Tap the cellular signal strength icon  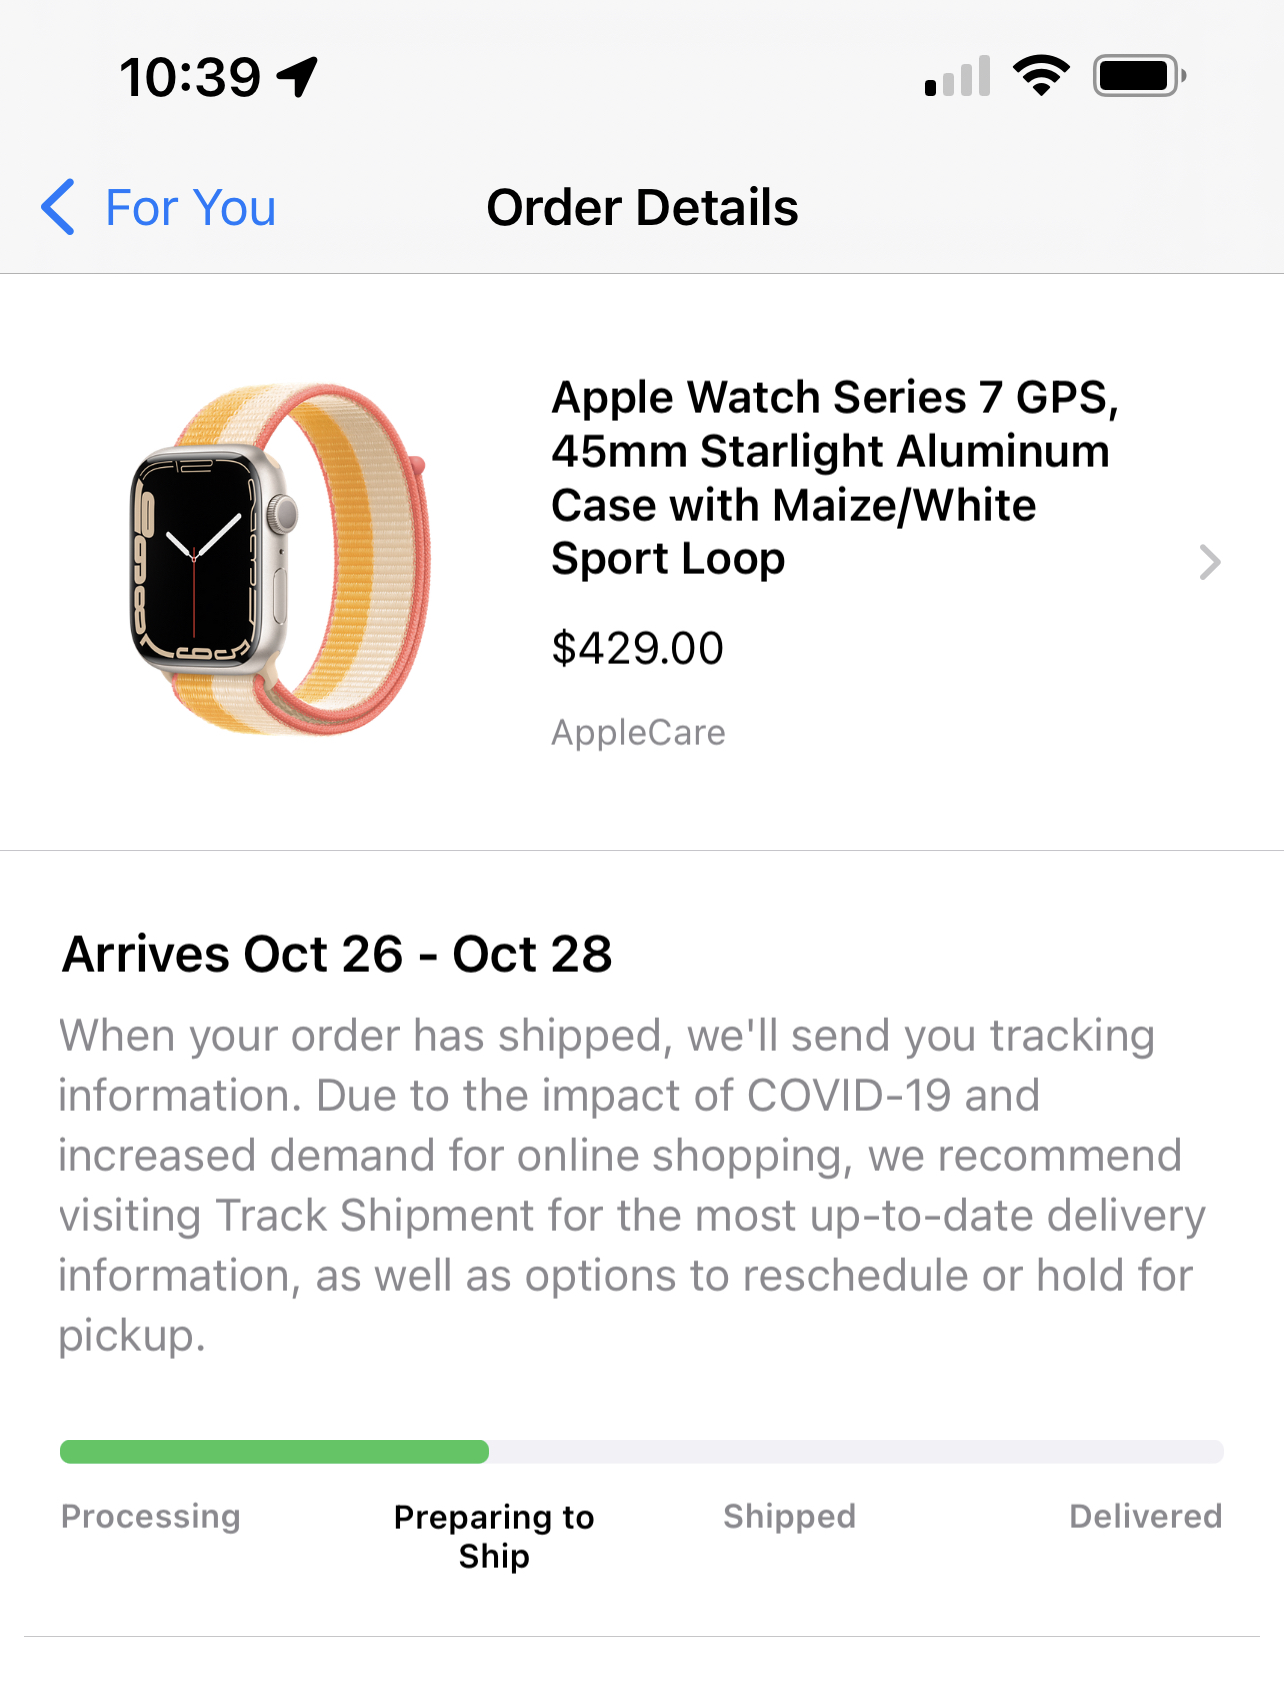(x=957, y=77)
